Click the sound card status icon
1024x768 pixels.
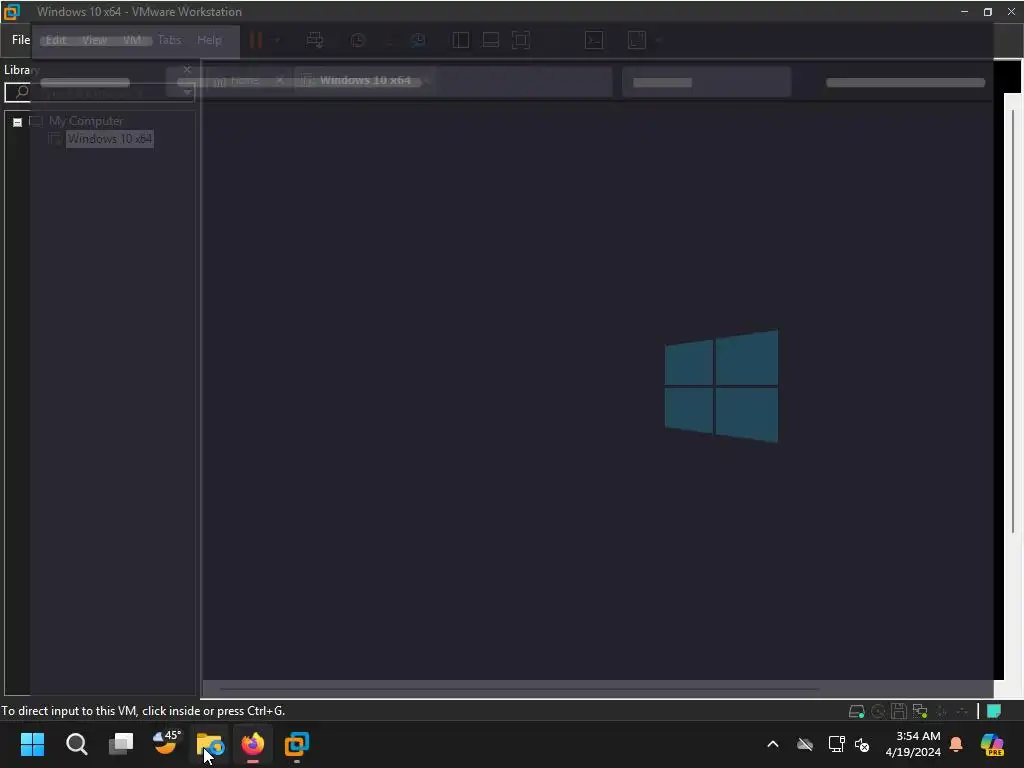(x=962, y=711)
